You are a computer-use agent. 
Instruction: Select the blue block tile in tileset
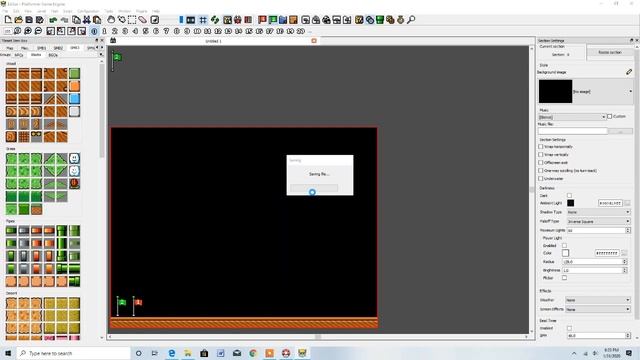click(74, 98)
